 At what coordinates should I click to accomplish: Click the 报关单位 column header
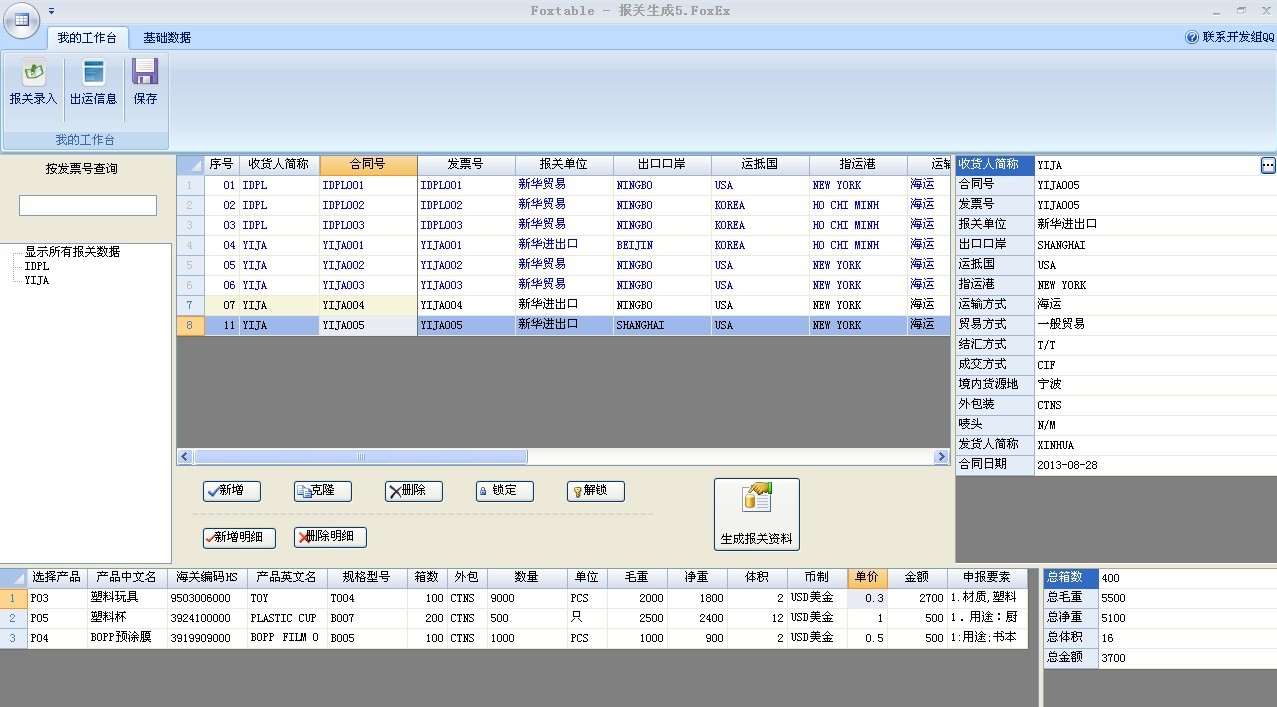(564, 165)
